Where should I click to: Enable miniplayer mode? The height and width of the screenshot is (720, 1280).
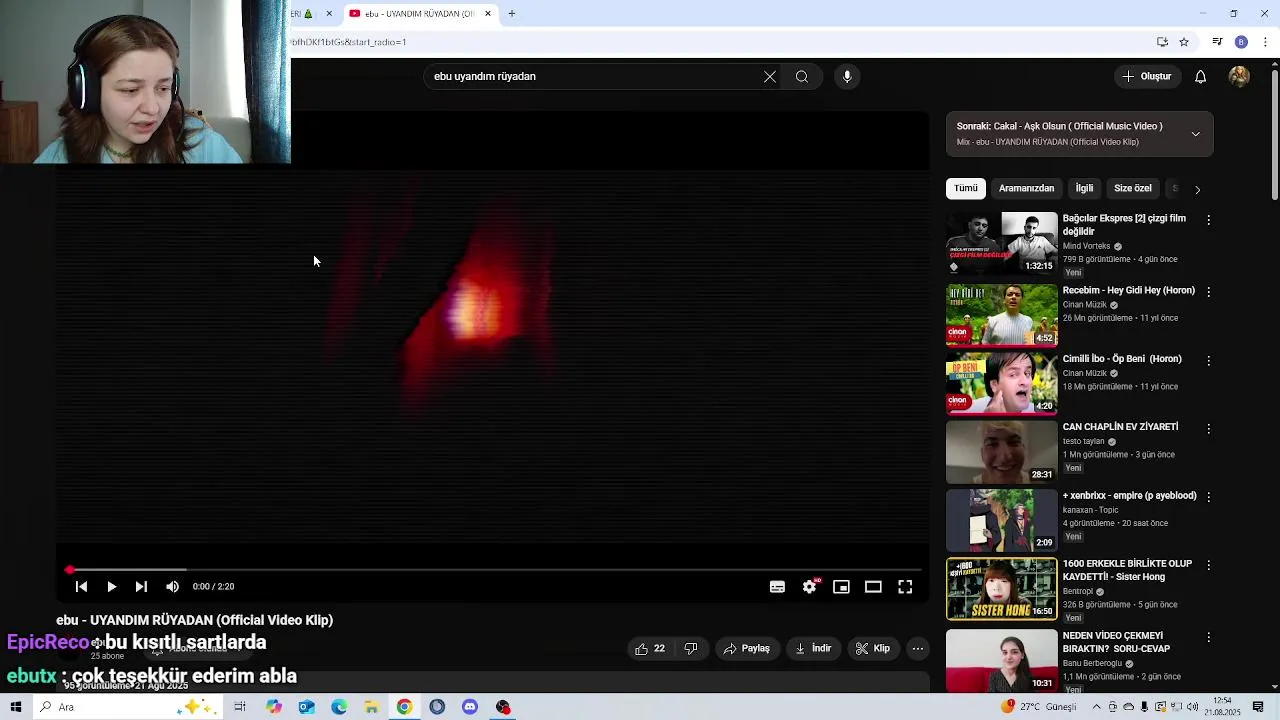click(841, 587)
